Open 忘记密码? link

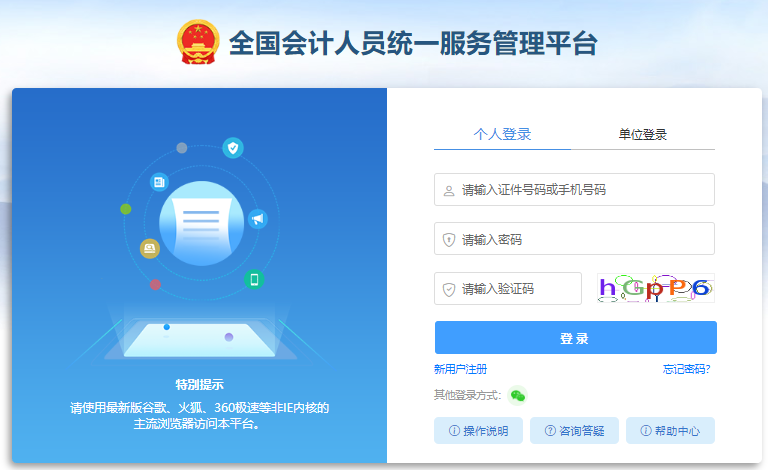[x=687, y=369]
